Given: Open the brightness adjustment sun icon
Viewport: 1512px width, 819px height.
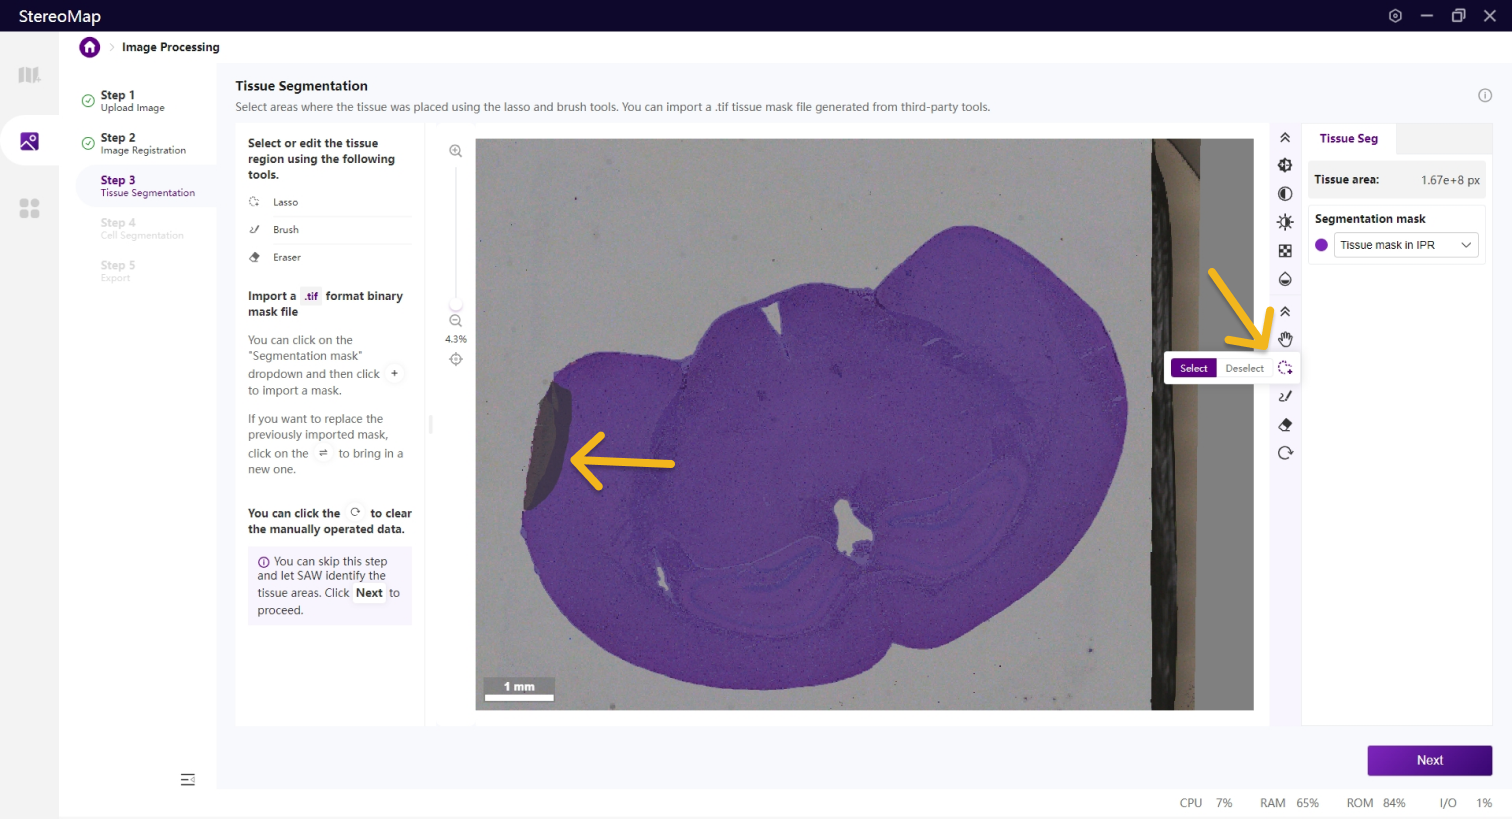Looking at the screenshot, I should click(x=1285, y=222).
